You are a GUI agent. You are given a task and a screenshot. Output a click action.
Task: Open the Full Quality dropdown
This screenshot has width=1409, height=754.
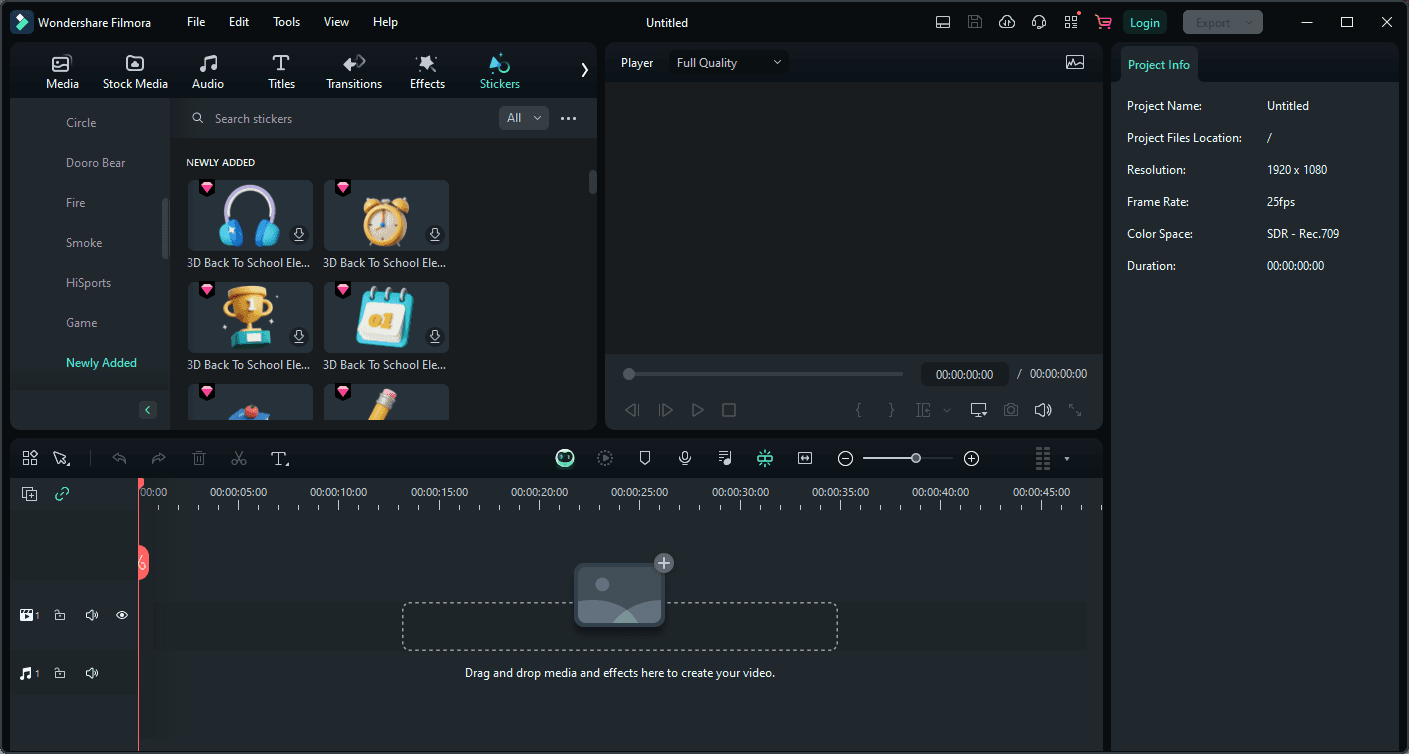click(729, 63)
